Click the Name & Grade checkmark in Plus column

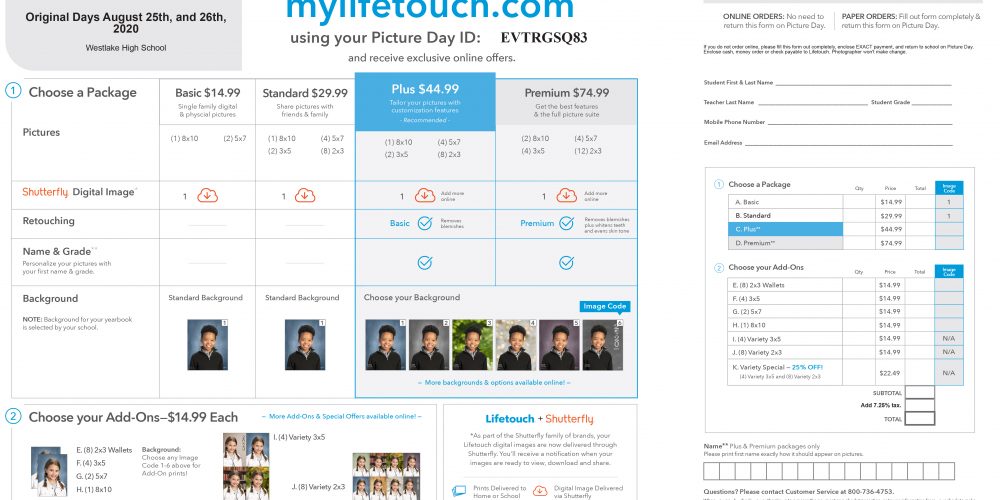(425, 263)
